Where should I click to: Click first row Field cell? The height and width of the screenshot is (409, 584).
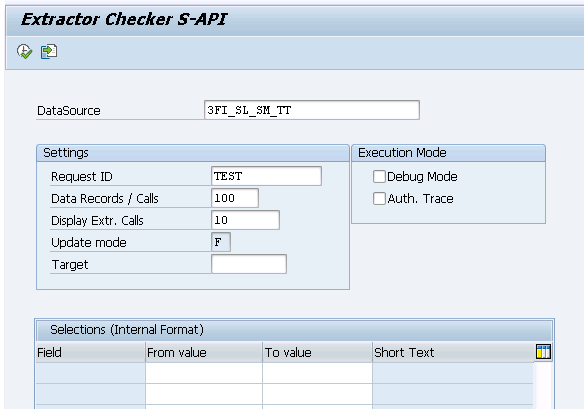[91, 373]
